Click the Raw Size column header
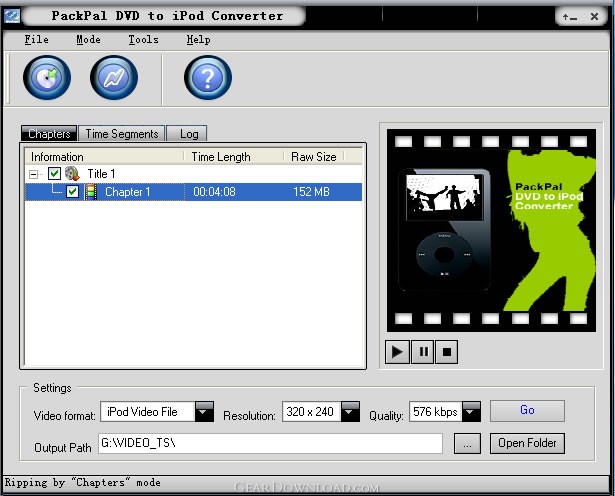The width and height of the screenshot is (615, 496). [x=314, y=156]
